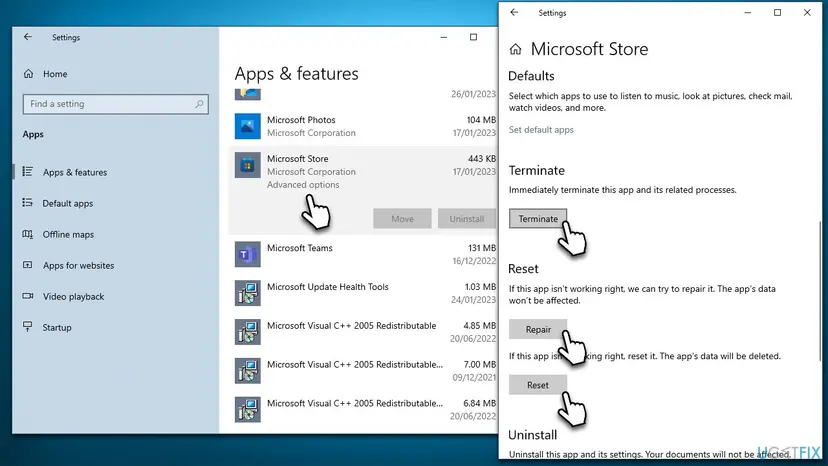The image size is (828, 466).
Task: Click icon of 4.85 MB Visual C++ 2005 entry
Action: [248, 332]
